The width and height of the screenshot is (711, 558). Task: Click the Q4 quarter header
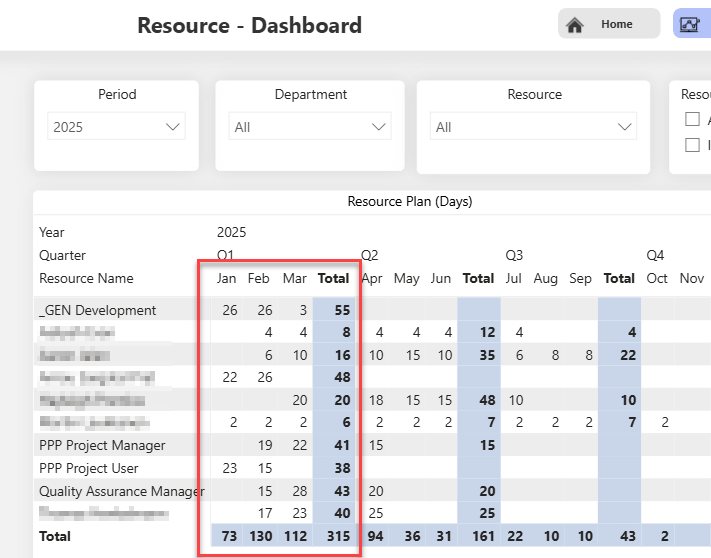coord(655,255)
